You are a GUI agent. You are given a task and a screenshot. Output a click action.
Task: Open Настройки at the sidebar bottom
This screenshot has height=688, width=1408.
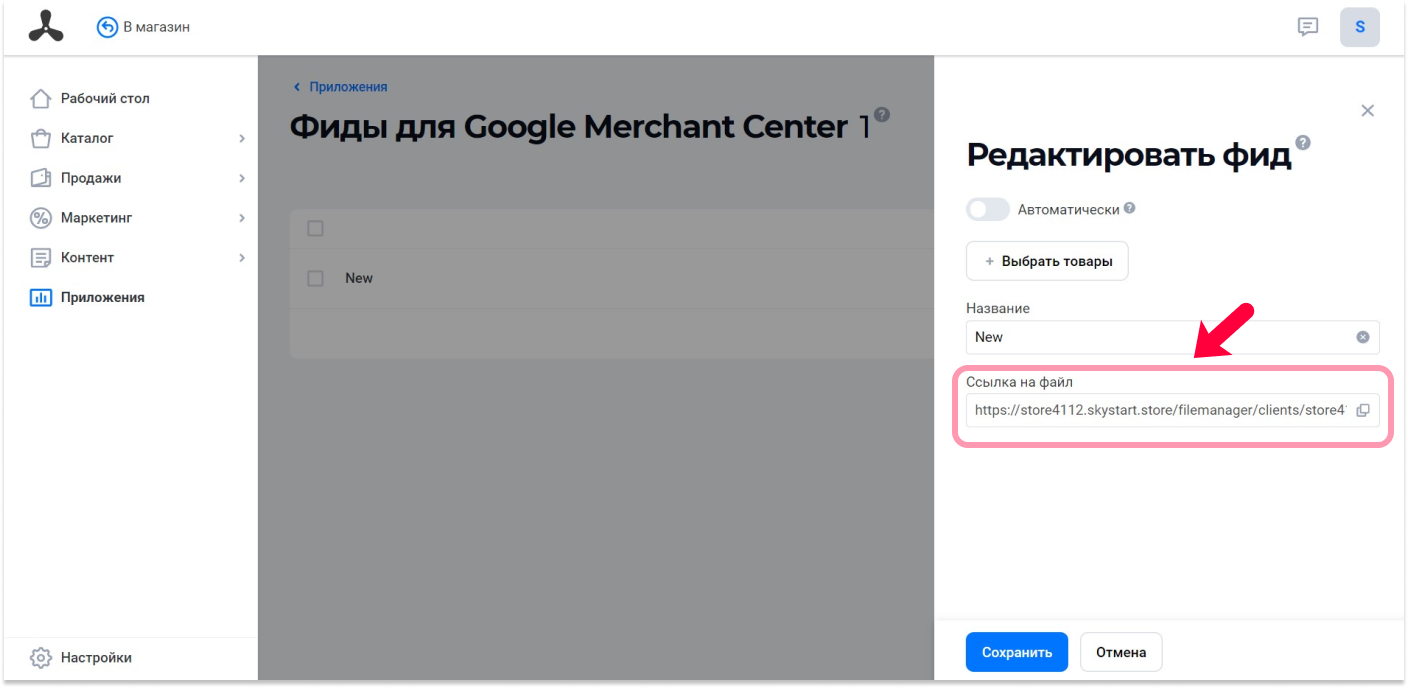pos(96,658)
